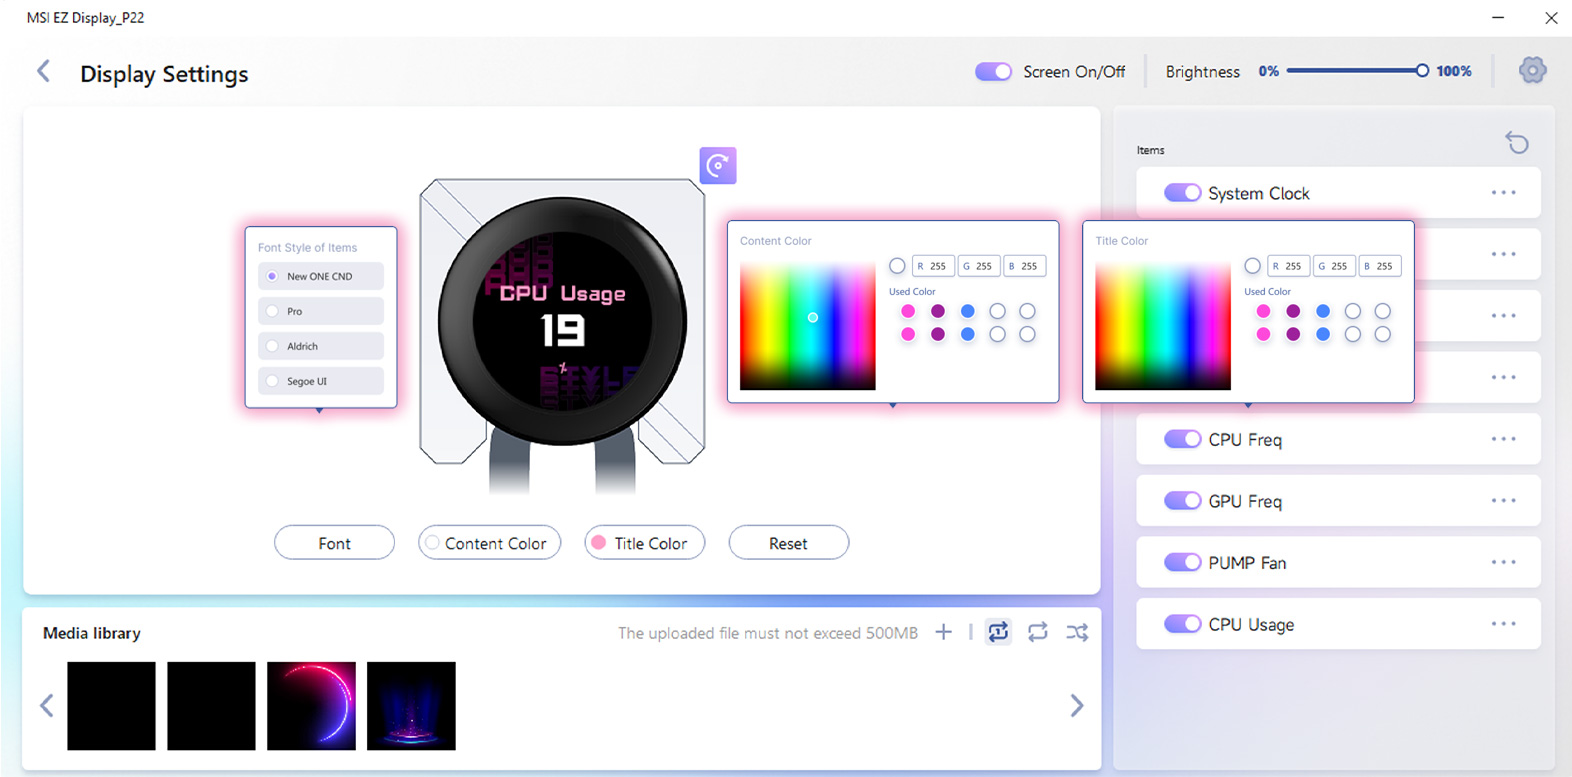Click the "The uploaded file must not exceed 500MB" note

pos(768,633)
